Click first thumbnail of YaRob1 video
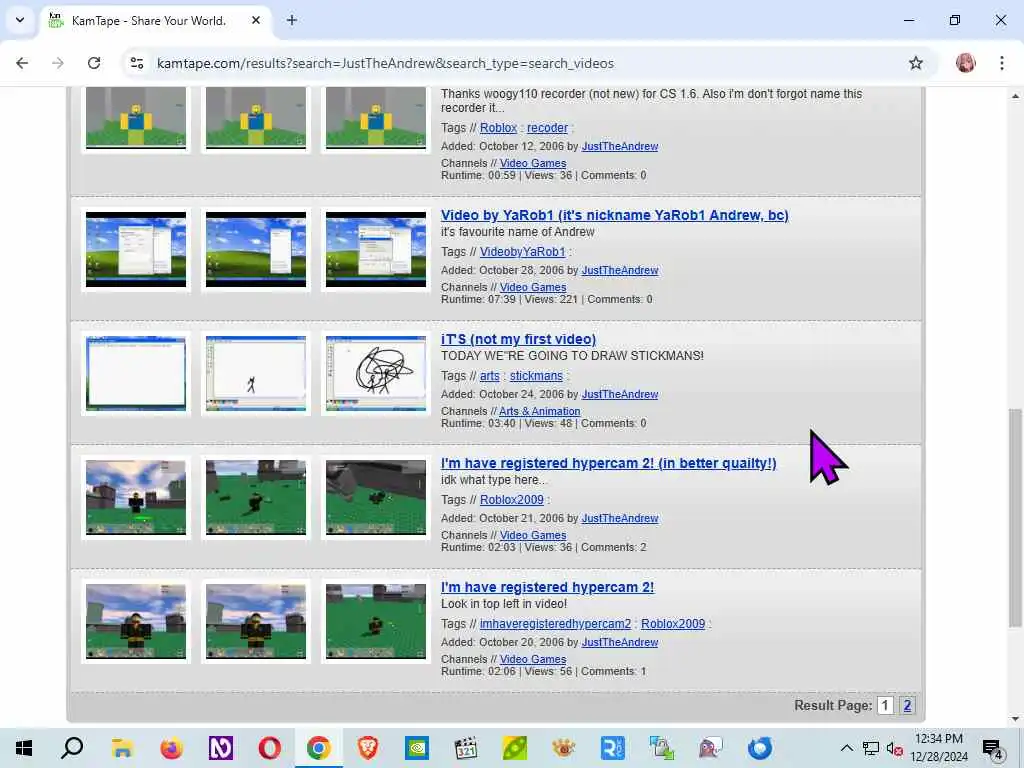 [136, 249]
